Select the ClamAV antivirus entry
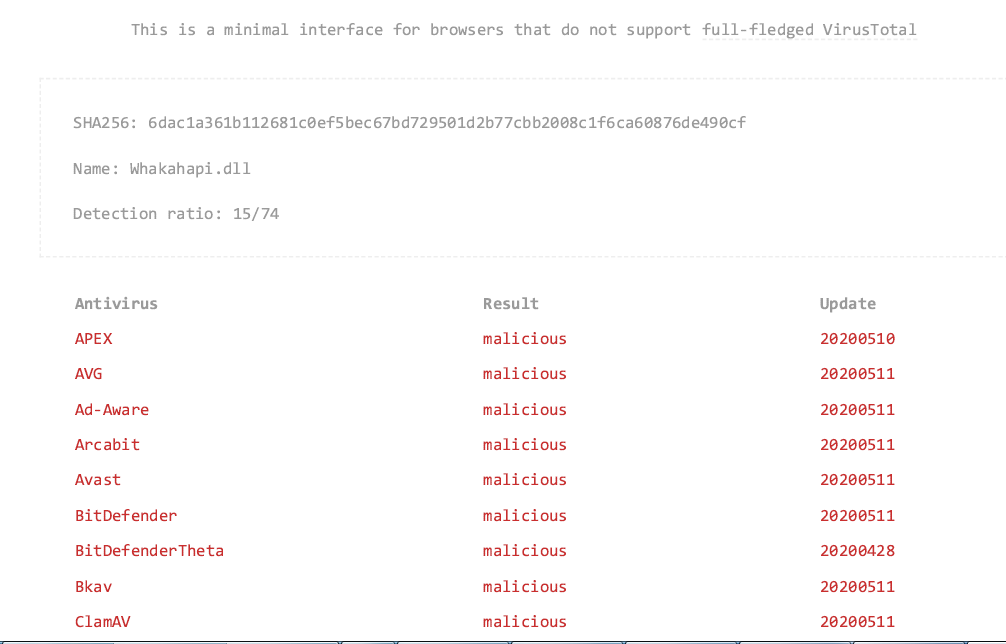The image size is (1006, 644). [x=103, y=622]
